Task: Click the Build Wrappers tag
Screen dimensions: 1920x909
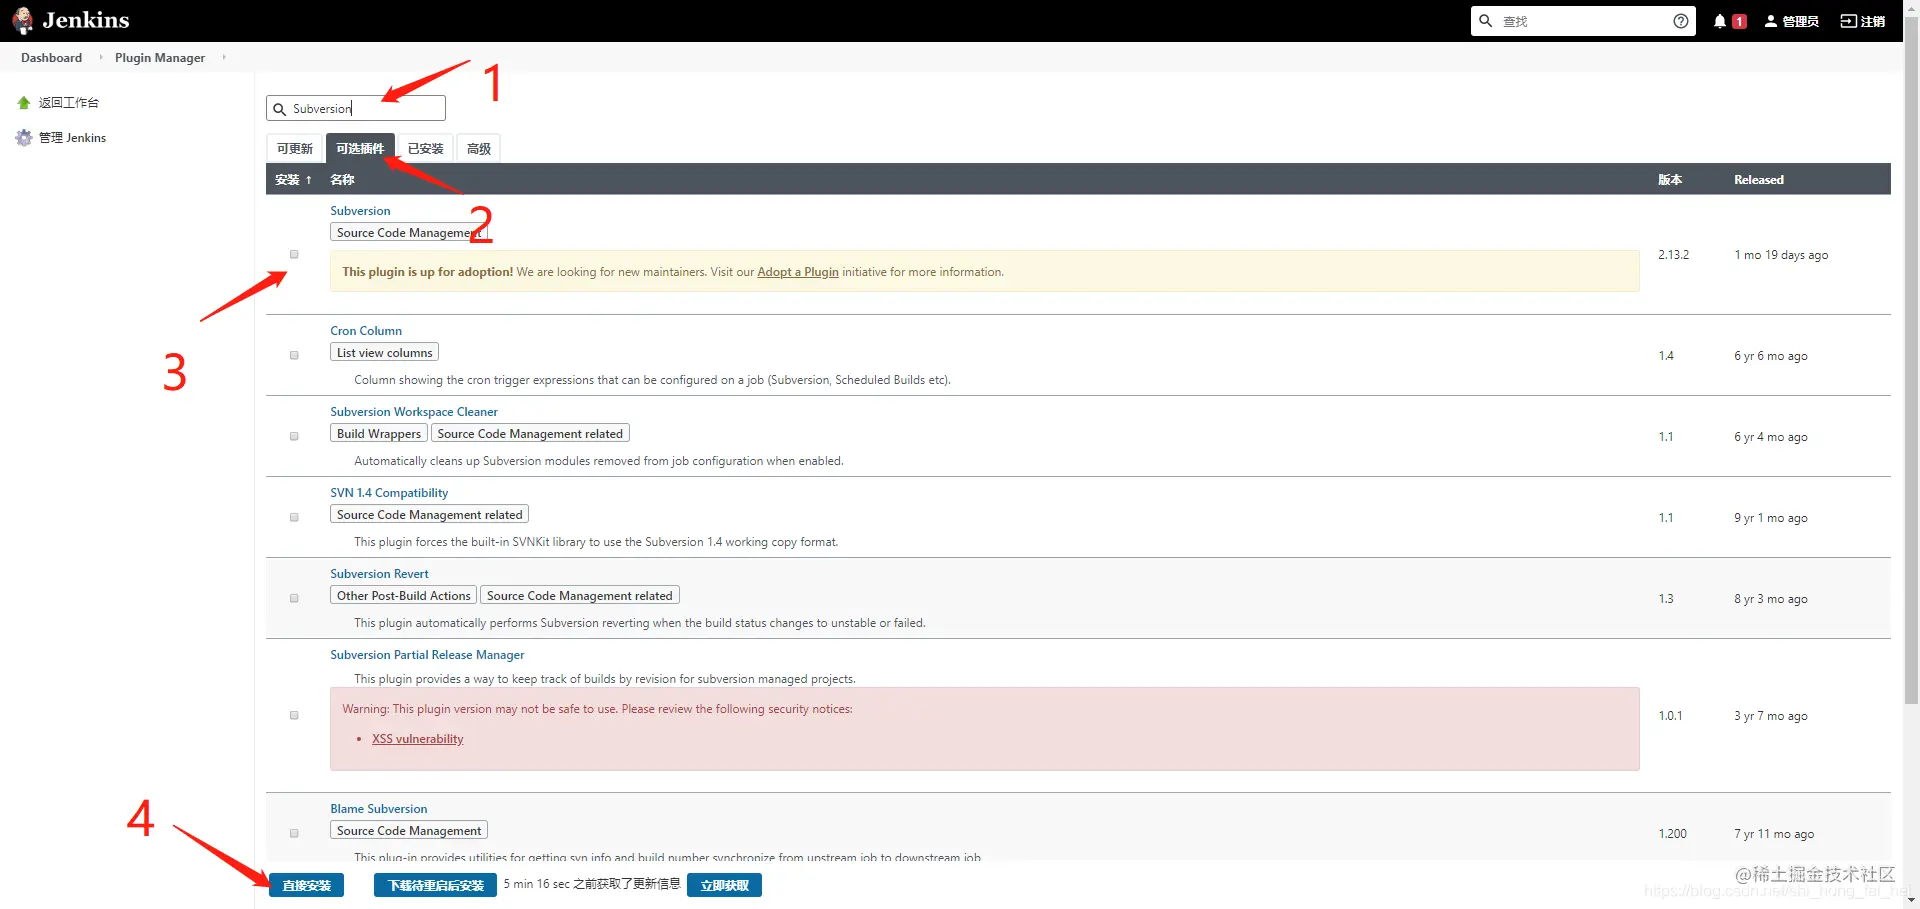Action: [379, 434]
